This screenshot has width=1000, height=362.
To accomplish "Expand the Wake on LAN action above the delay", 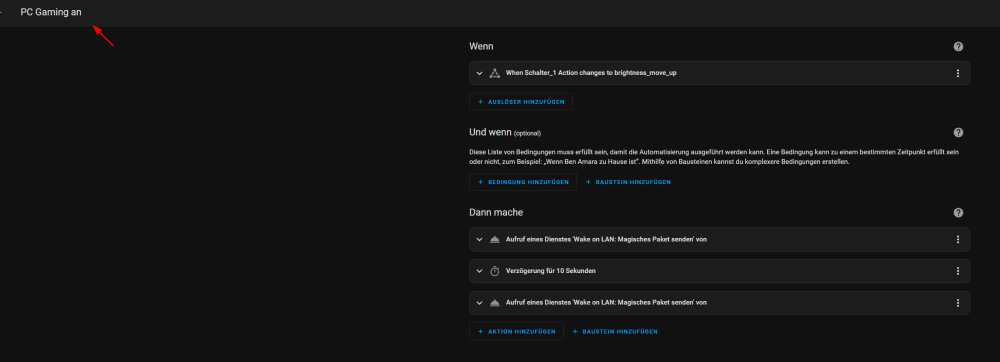I will 480,240.
